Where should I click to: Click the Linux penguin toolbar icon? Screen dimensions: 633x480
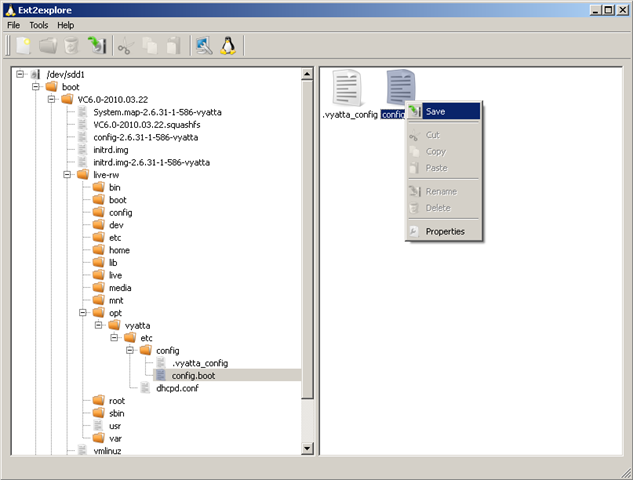pyautogui.click(x=228, y=45)
